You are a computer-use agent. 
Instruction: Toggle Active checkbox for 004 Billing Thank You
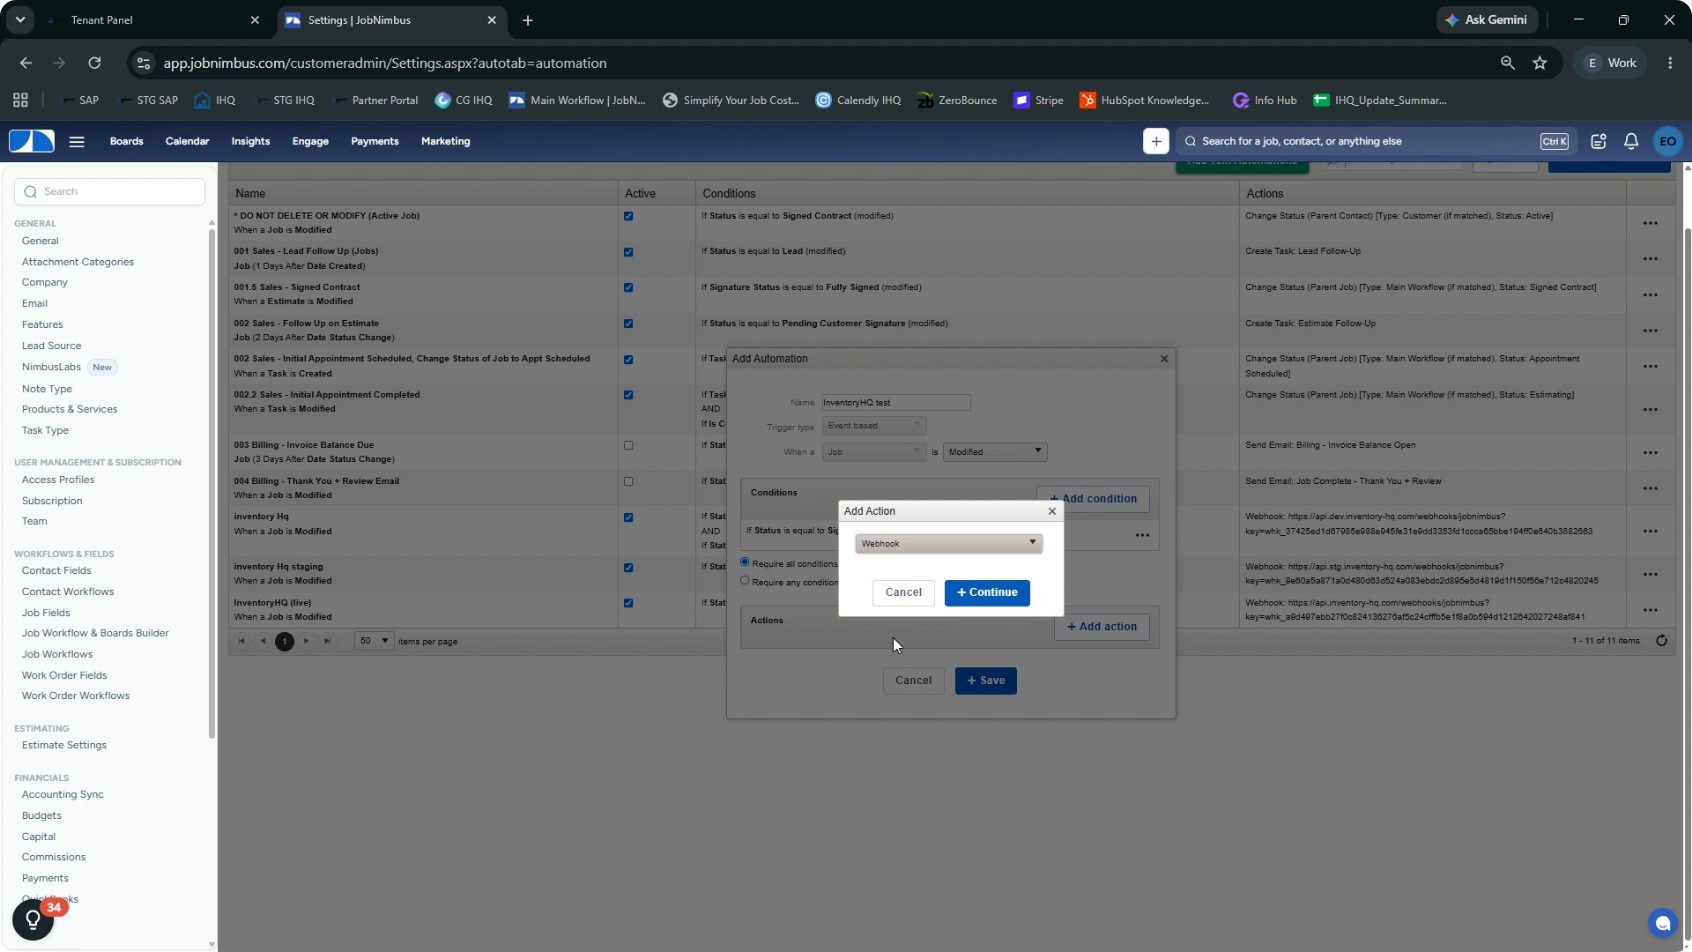[628, 482]
